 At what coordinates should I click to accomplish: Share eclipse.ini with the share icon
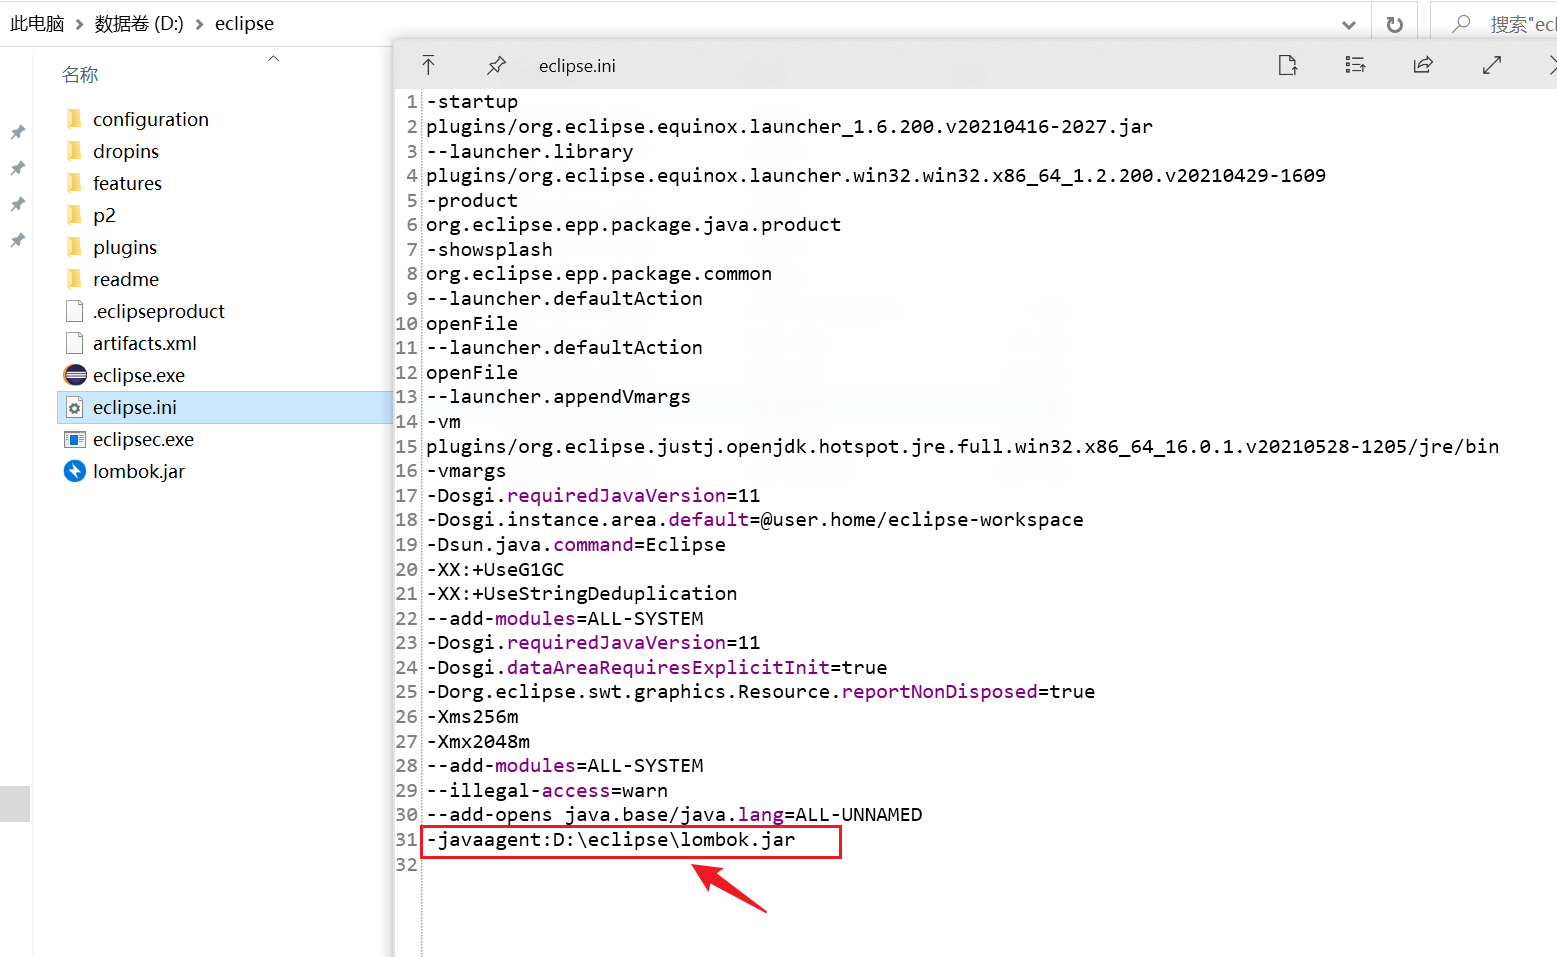pos(1423,65)
